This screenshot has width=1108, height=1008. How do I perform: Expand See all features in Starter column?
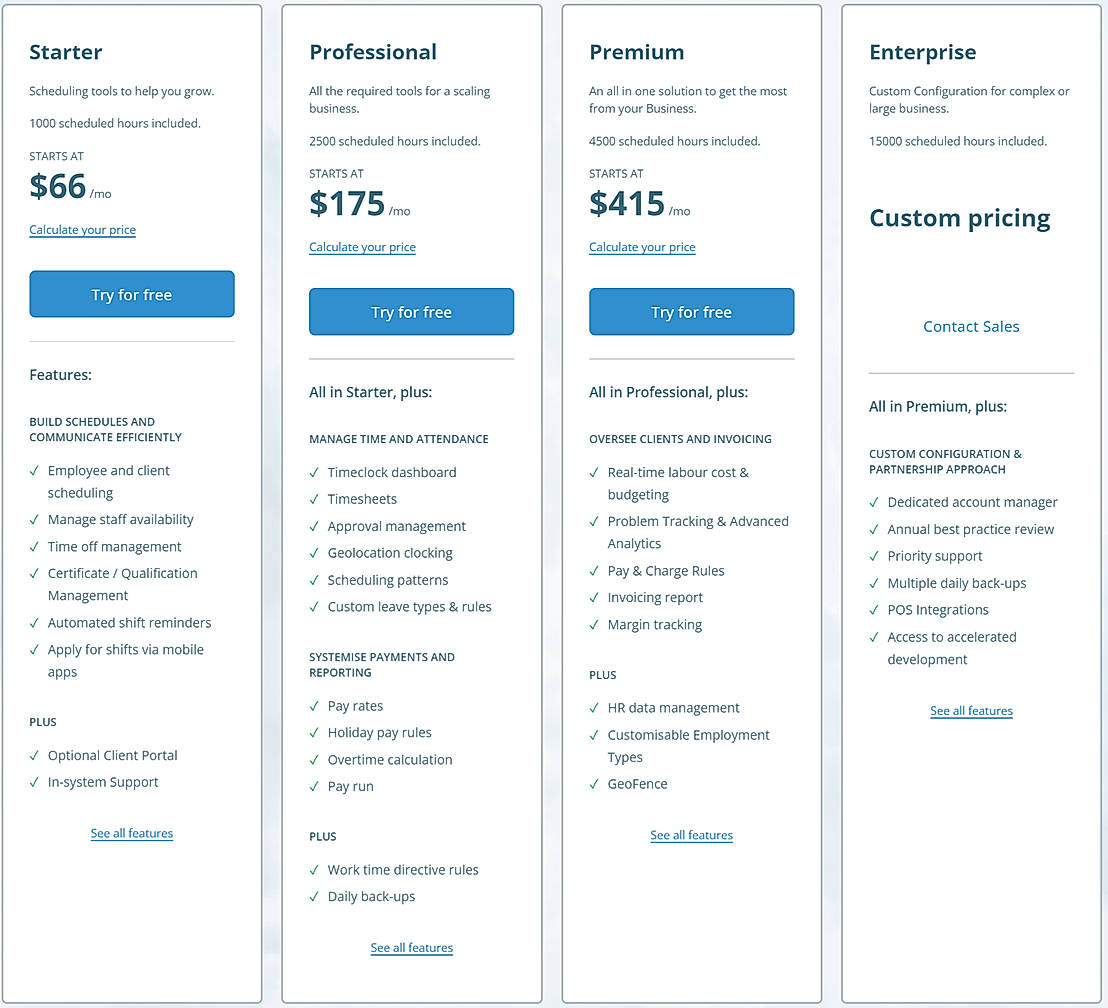pos(131,833)
